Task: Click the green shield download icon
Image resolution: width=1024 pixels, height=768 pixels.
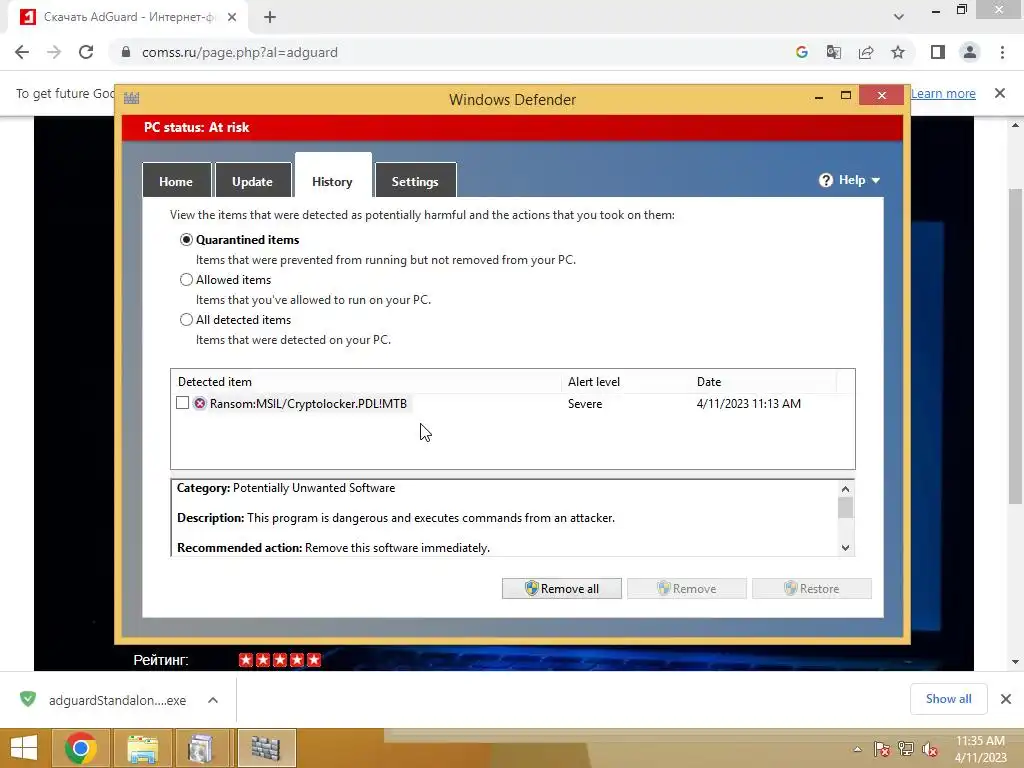Action: pos(28,699)
